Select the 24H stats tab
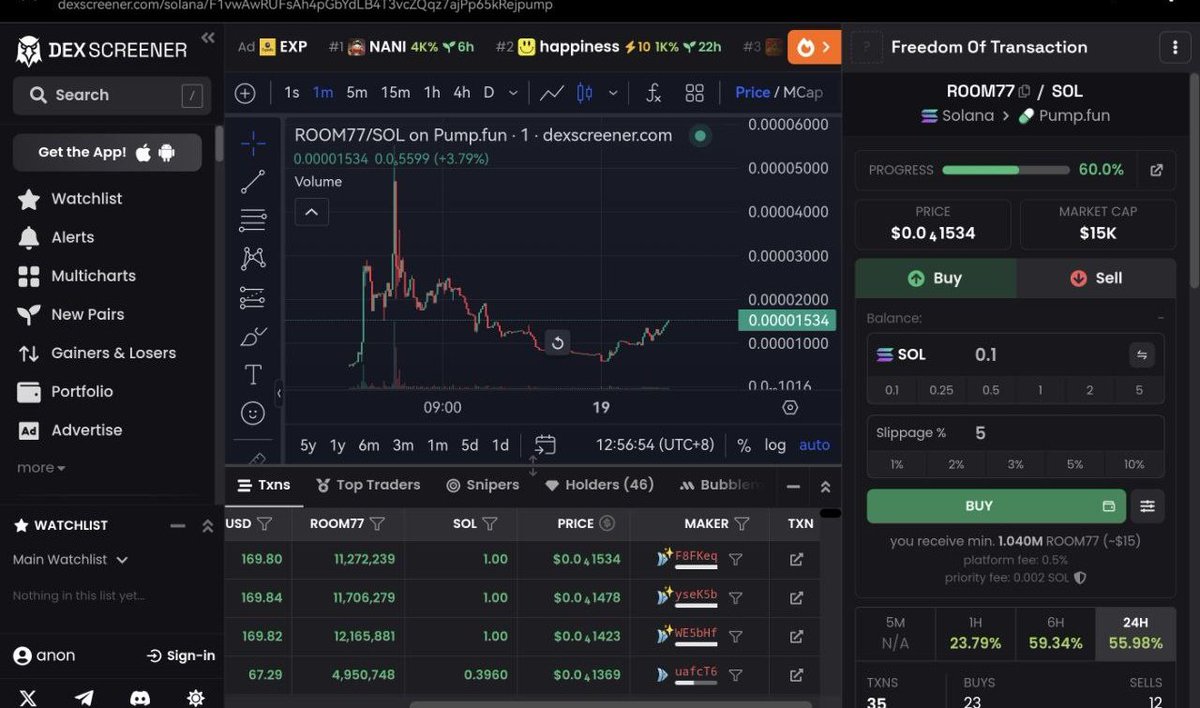 (1136, 634)
